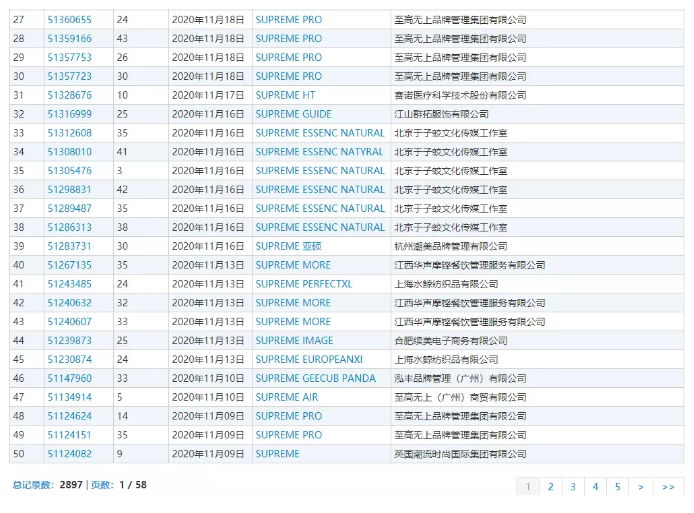The height and width of the screenshot is (513, 694).
Task: Open application number 51240607
Action: click(69, 322)
